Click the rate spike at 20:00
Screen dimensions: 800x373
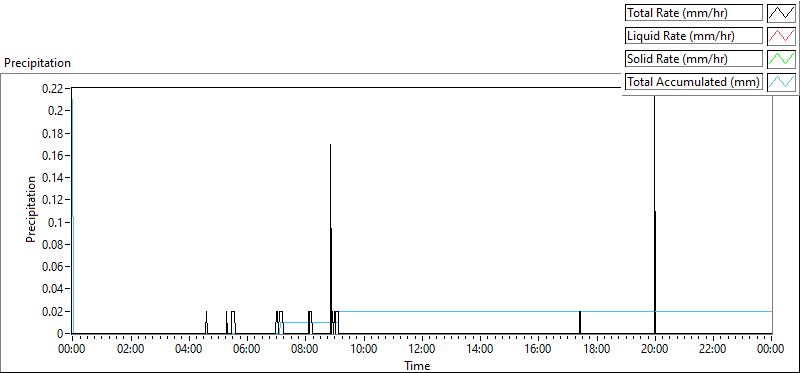pos(655,214)
